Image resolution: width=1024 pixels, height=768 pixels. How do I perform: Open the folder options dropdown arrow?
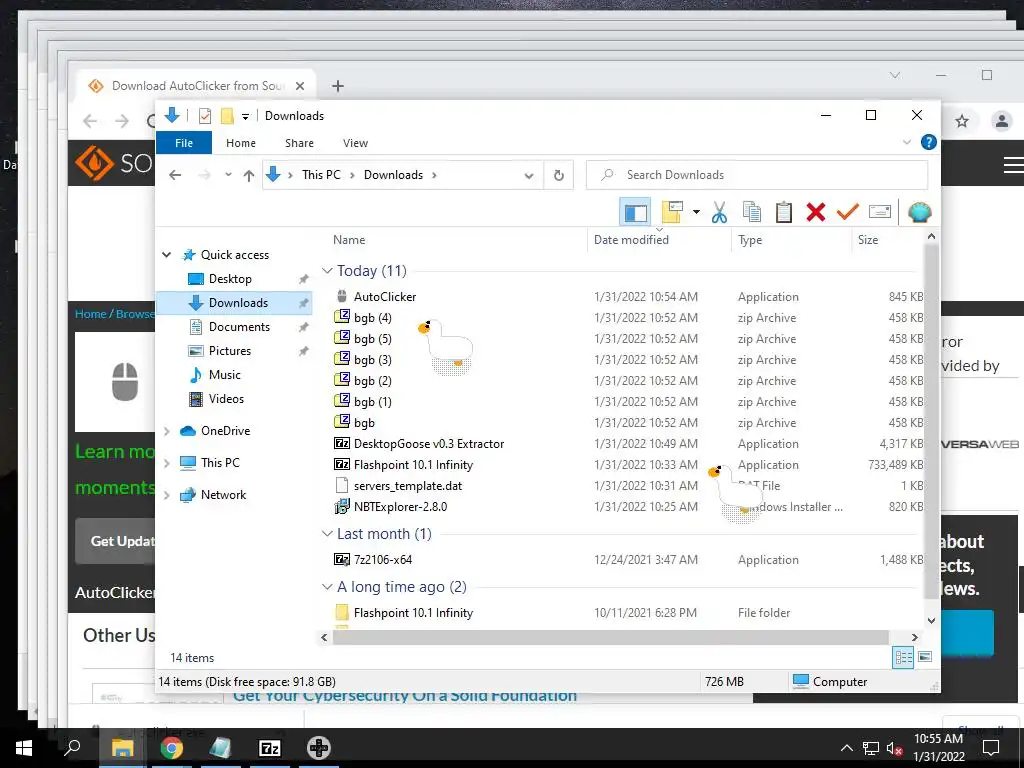click(x=696, y=212)
